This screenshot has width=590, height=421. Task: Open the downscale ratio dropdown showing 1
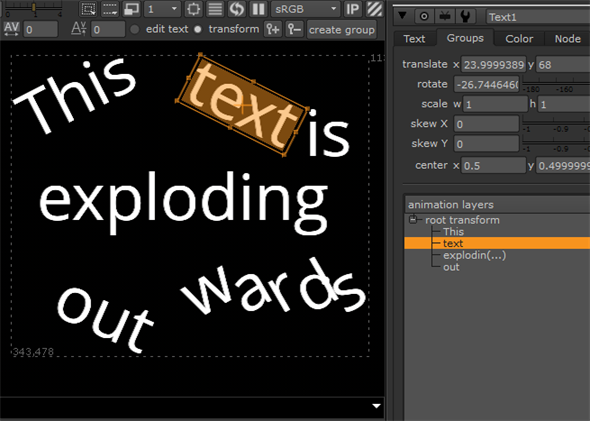[162, 9]
